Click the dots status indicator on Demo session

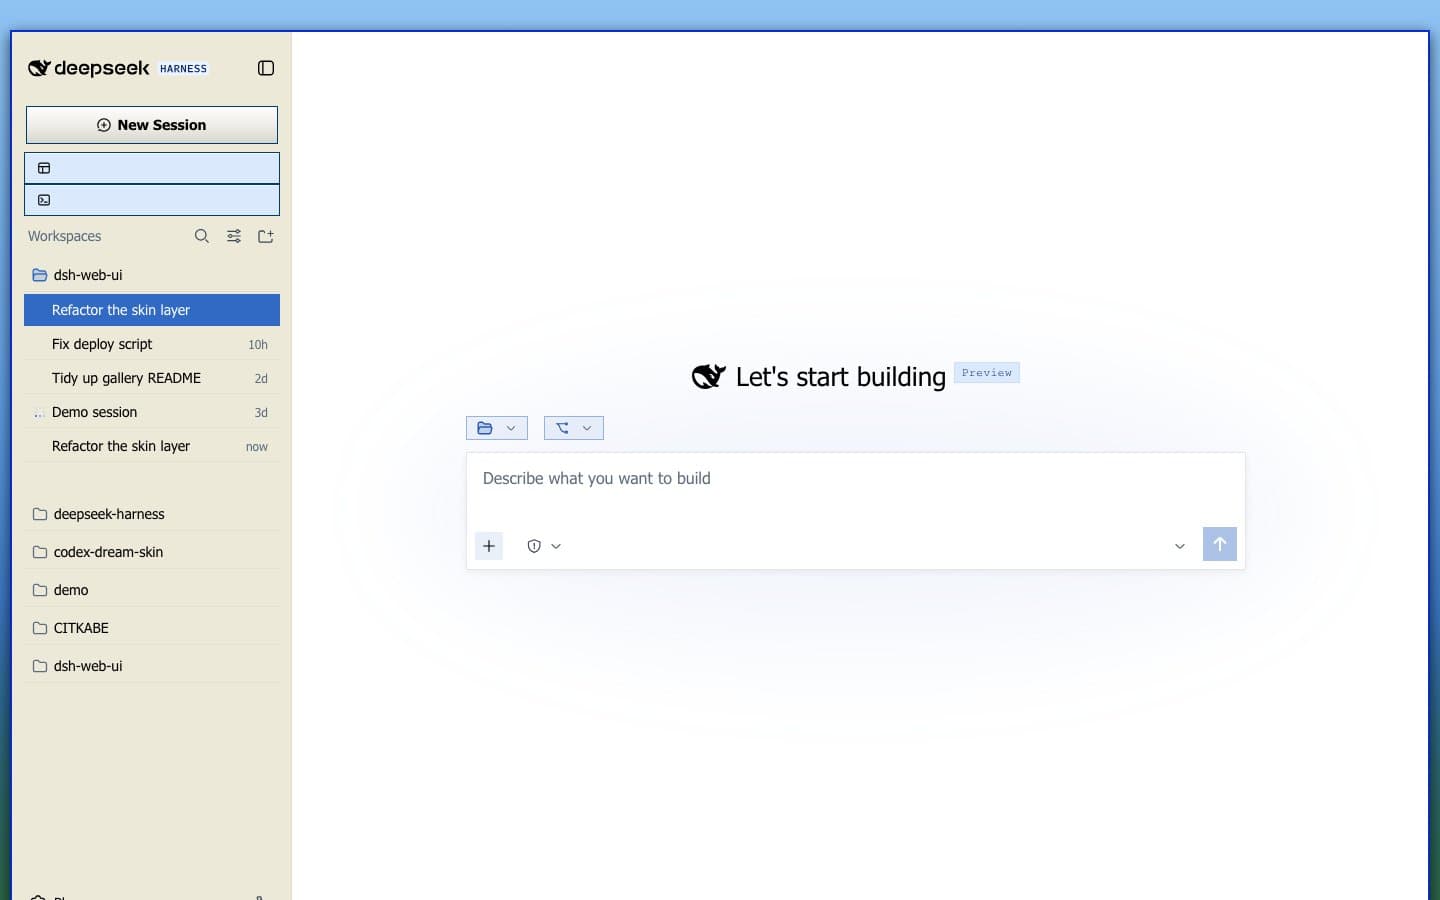coord(39,413)
